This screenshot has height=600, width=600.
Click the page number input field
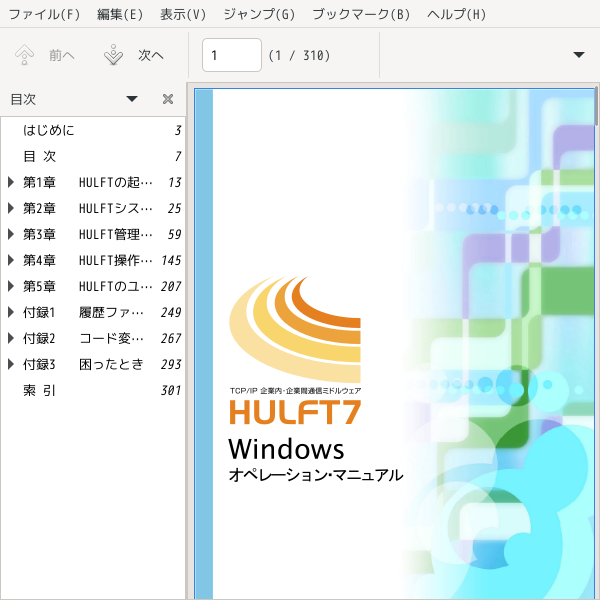click(232, 55)
